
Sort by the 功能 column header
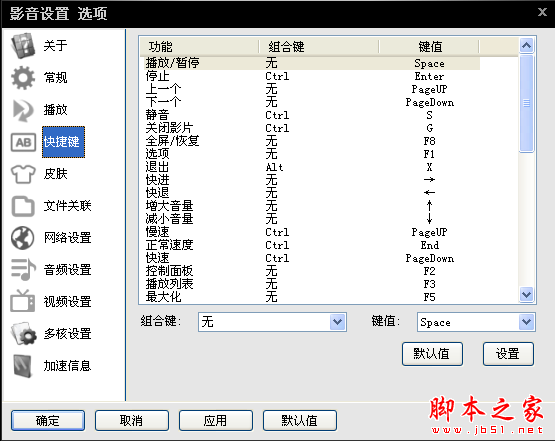(199, 47)
